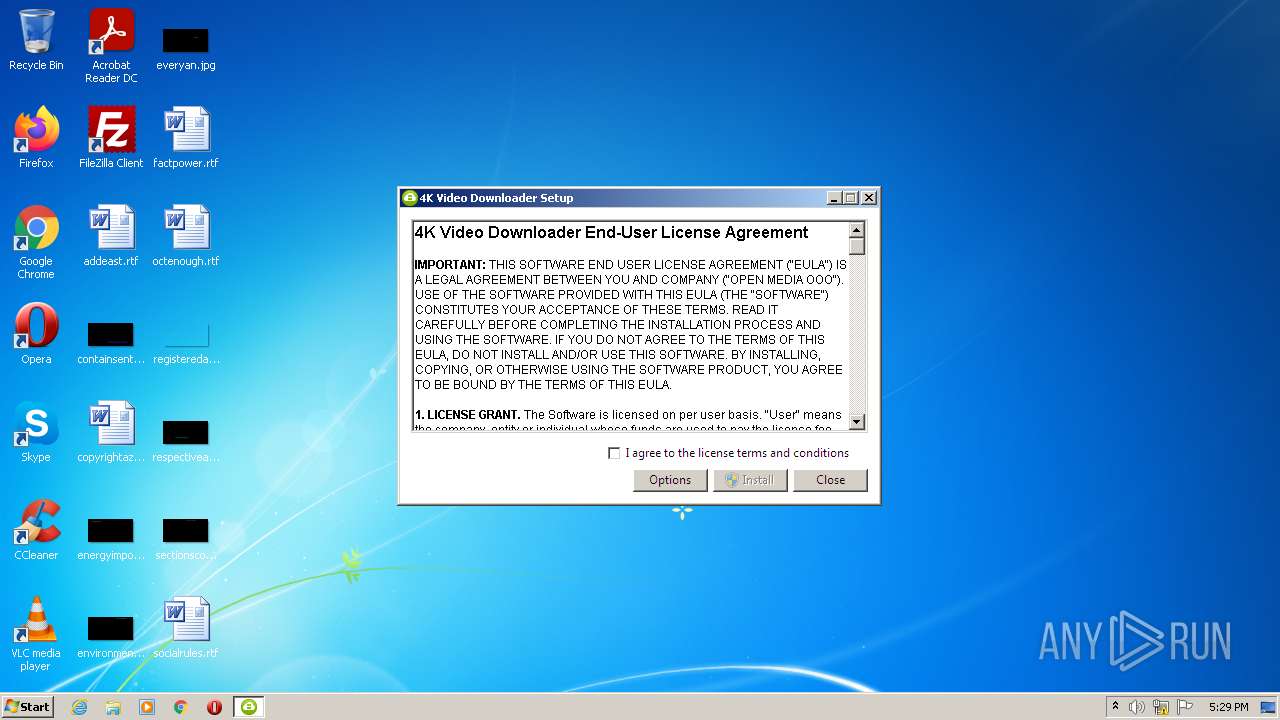Click the taskbar clock showing 5:29 PM
Viewport: 1280px width, 720px height.
pos(1228,707)
